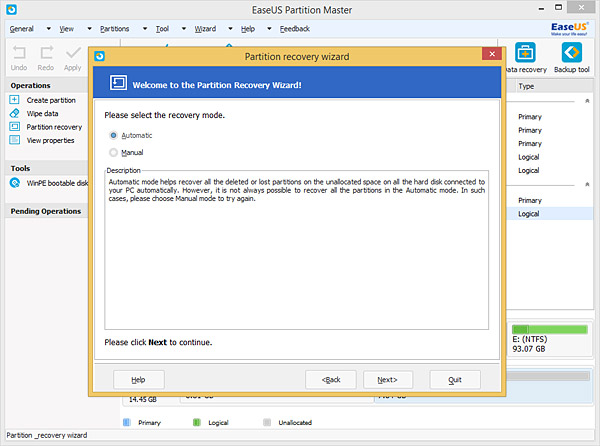Click the Unallocated legend color icon
Screen dimensions: 600x446
(267, 422)
